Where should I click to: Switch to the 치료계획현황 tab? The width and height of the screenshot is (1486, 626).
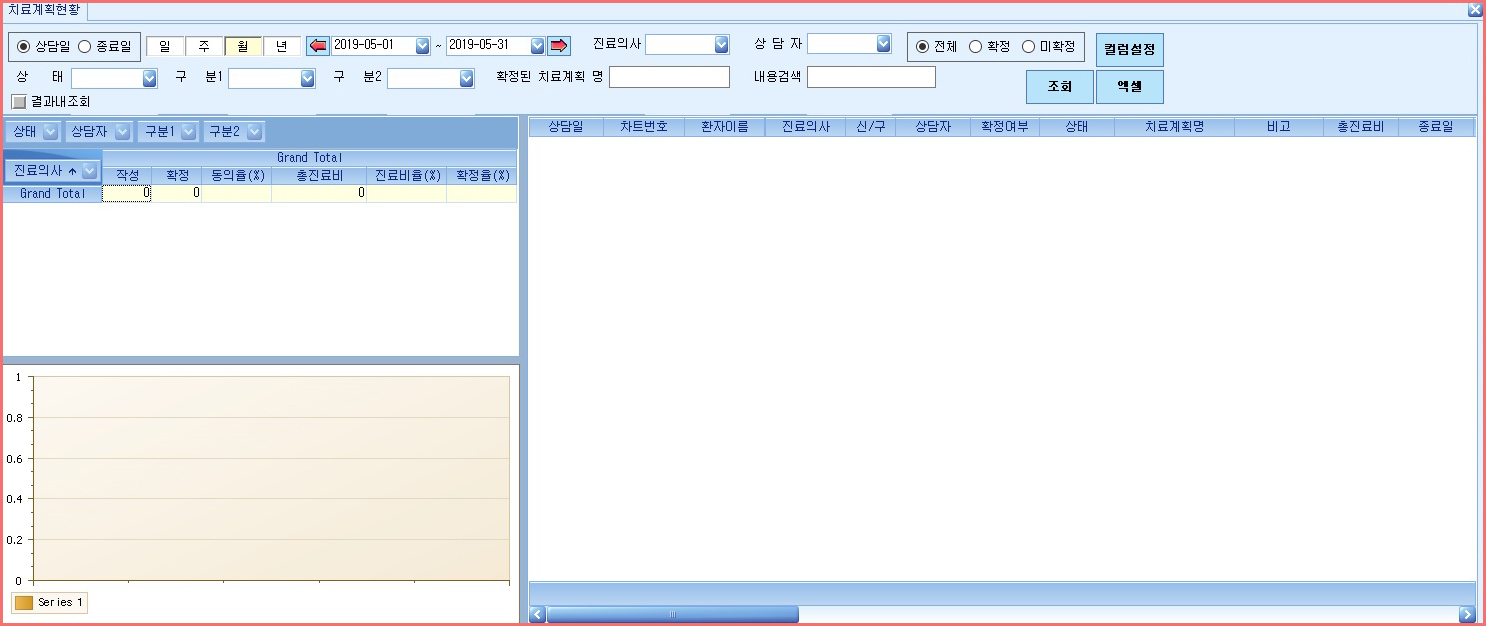[x=43, y=11]
